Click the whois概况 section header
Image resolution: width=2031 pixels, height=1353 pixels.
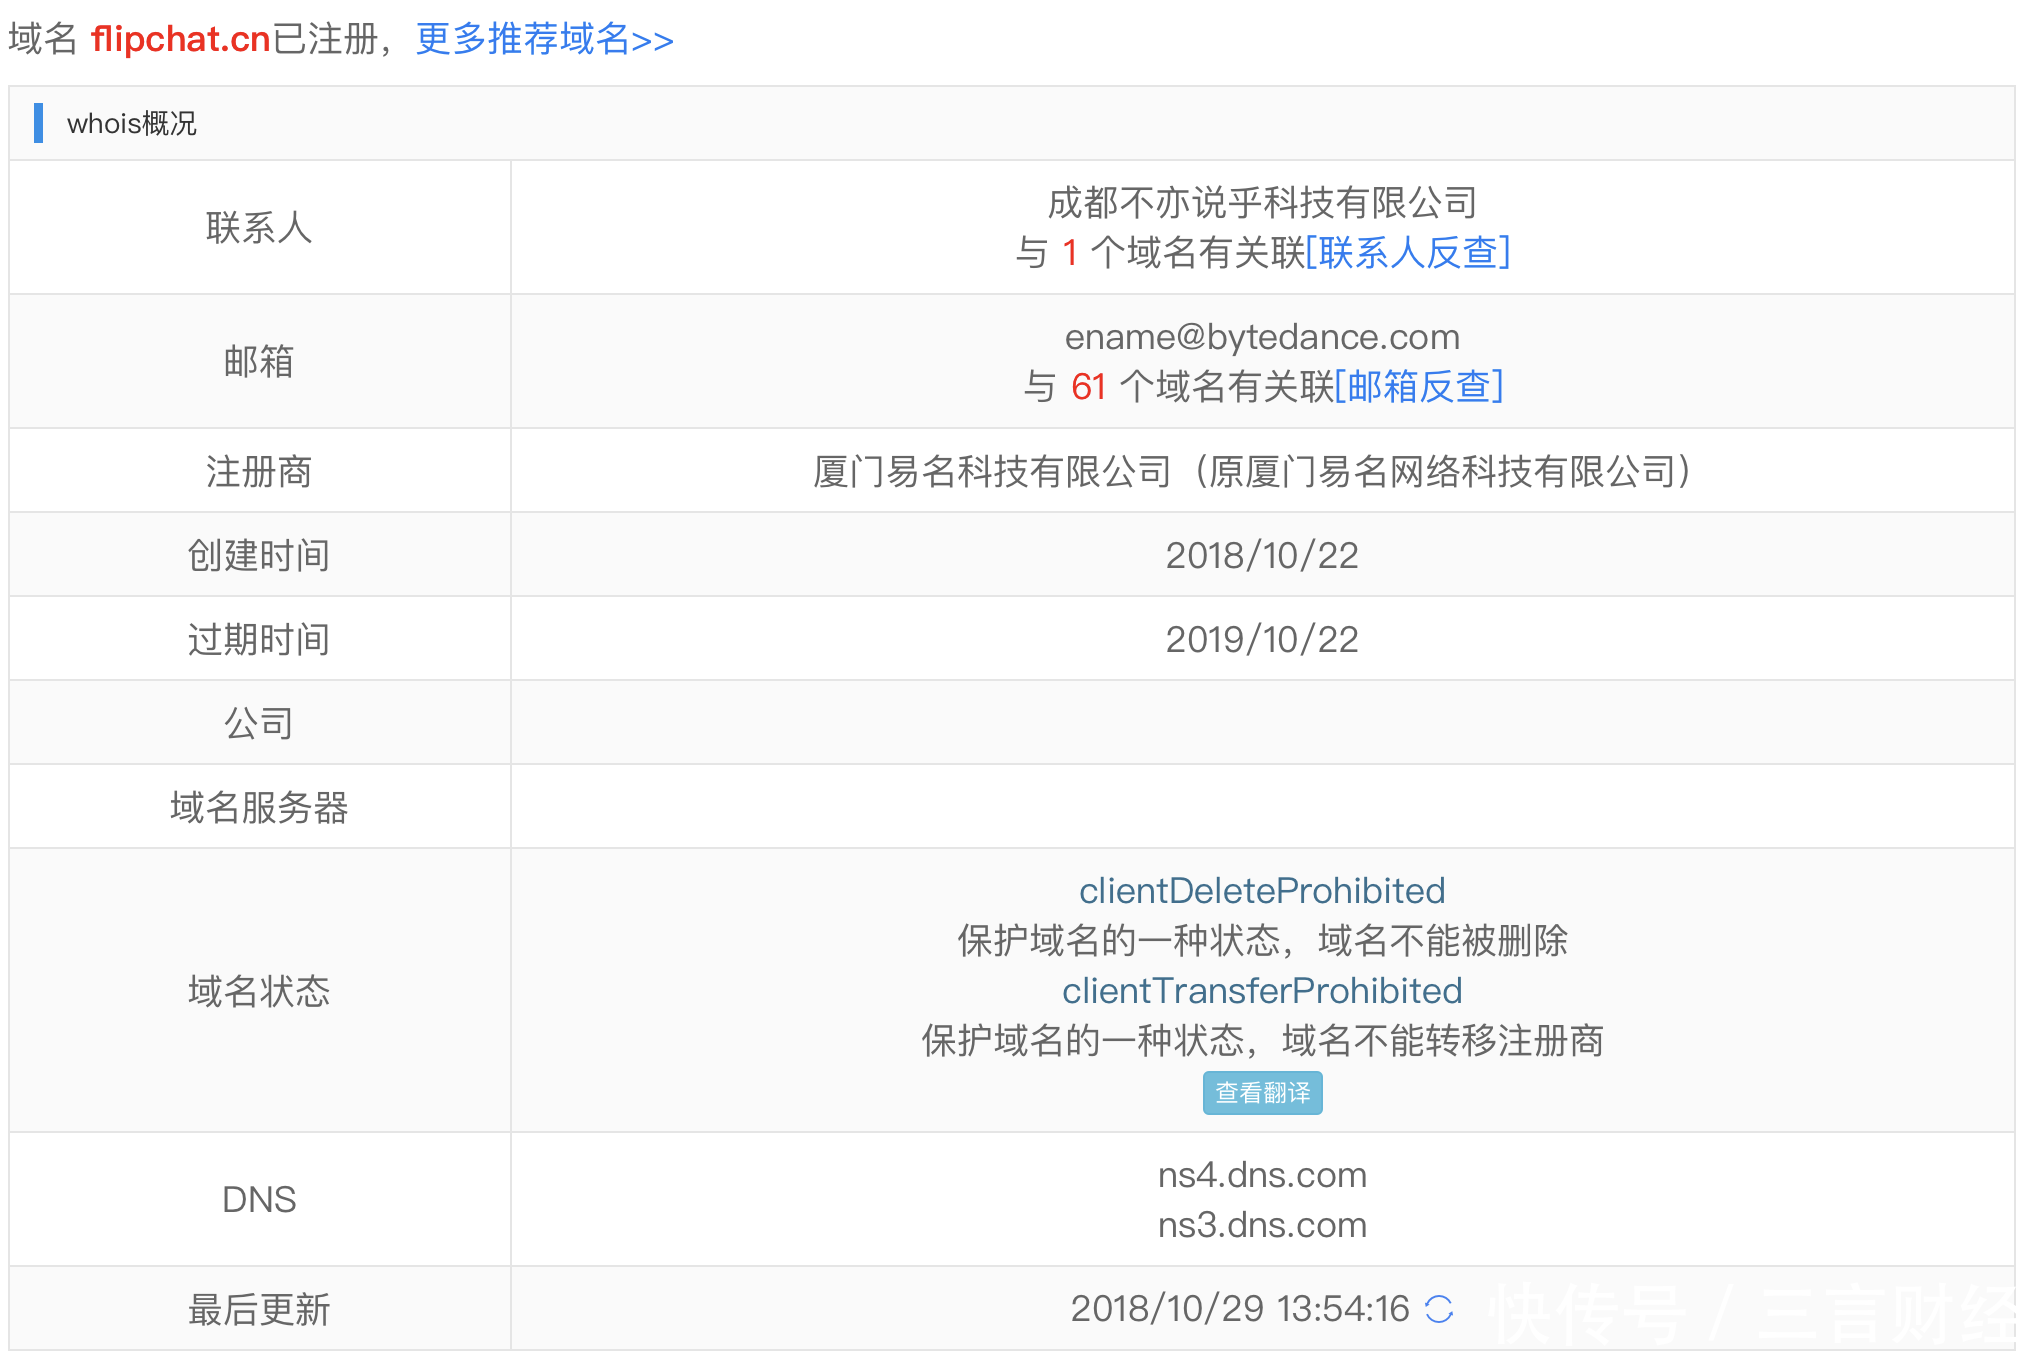pos(131,123)
